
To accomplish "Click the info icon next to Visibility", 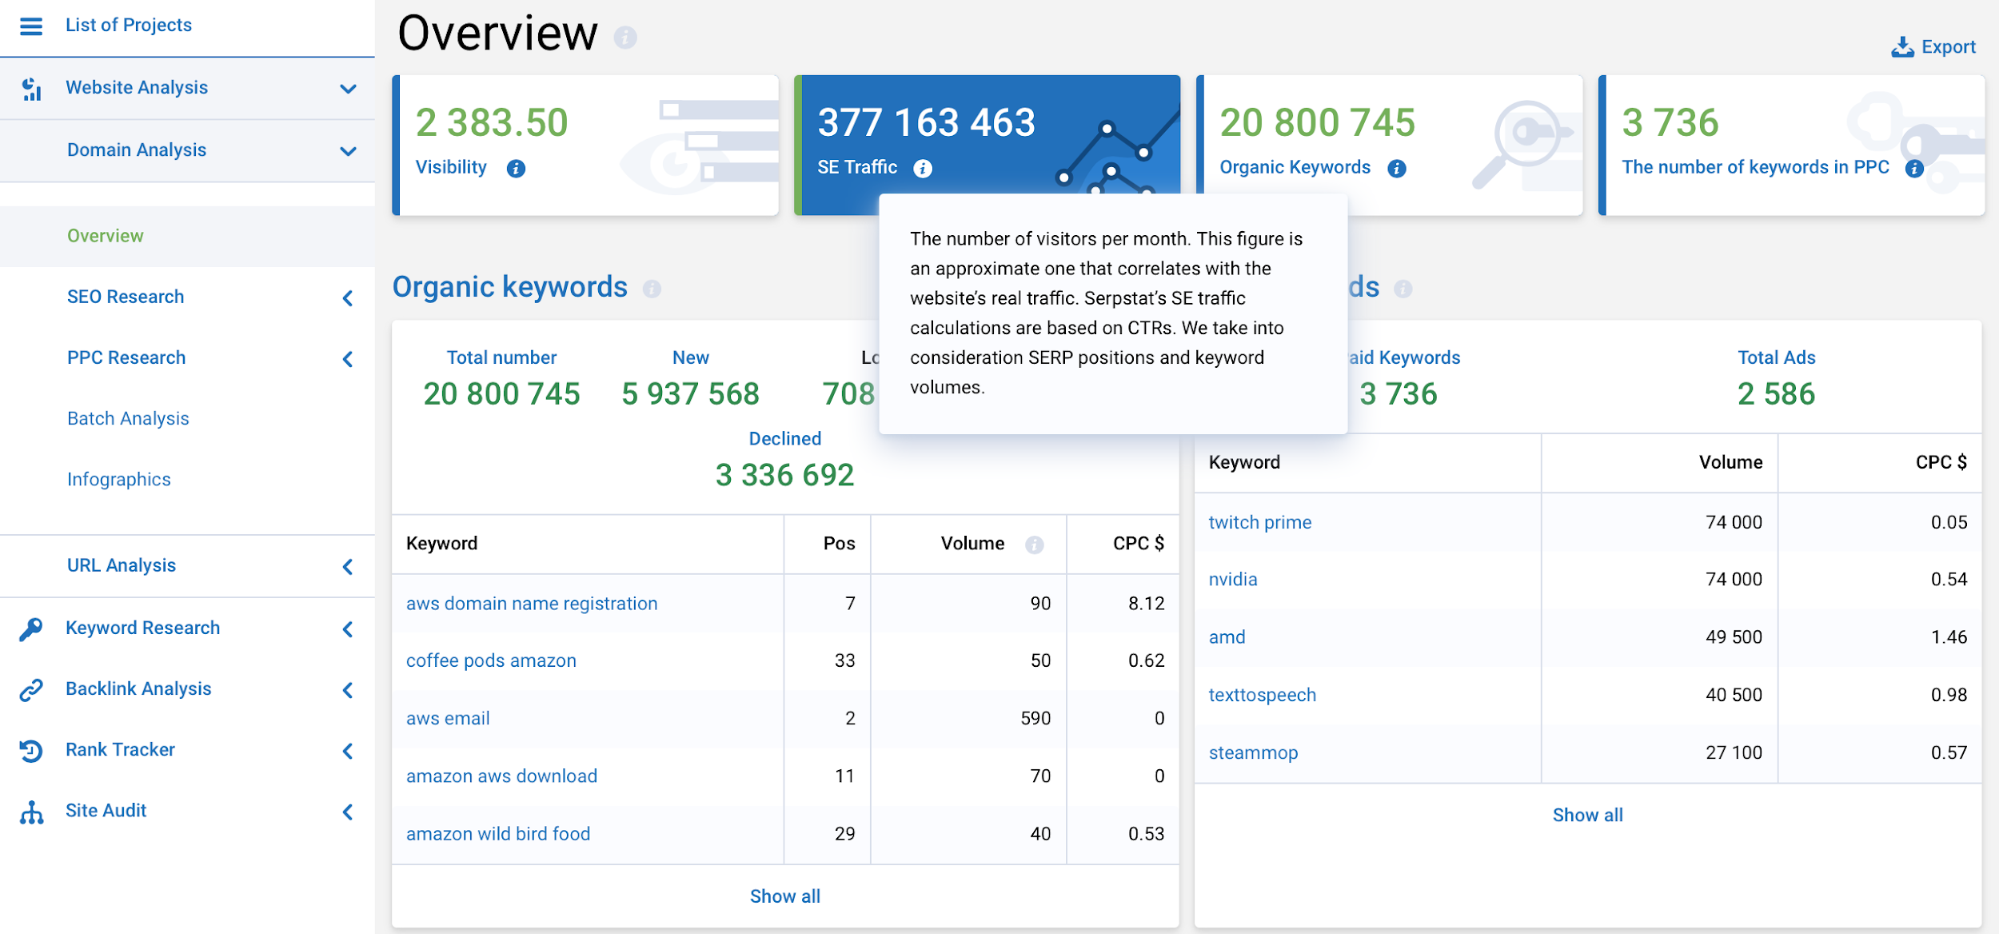I will pyautogui.click(x=516, y=169).
